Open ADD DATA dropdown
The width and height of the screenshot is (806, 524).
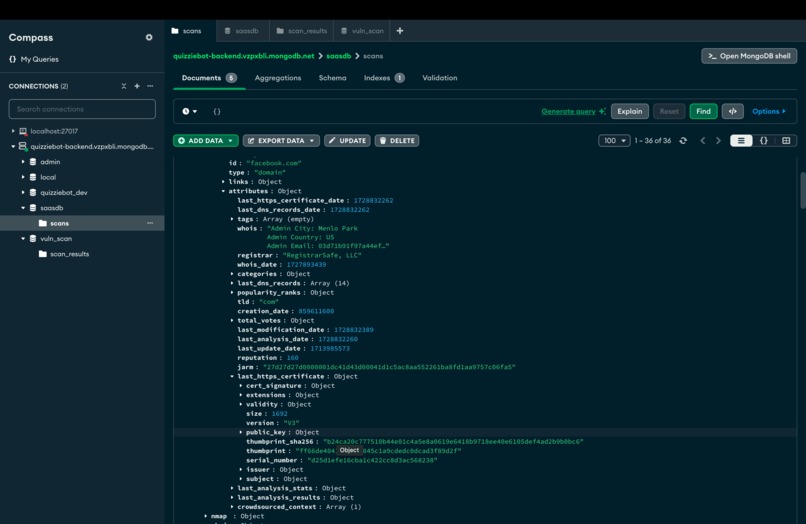pos(206,140)
